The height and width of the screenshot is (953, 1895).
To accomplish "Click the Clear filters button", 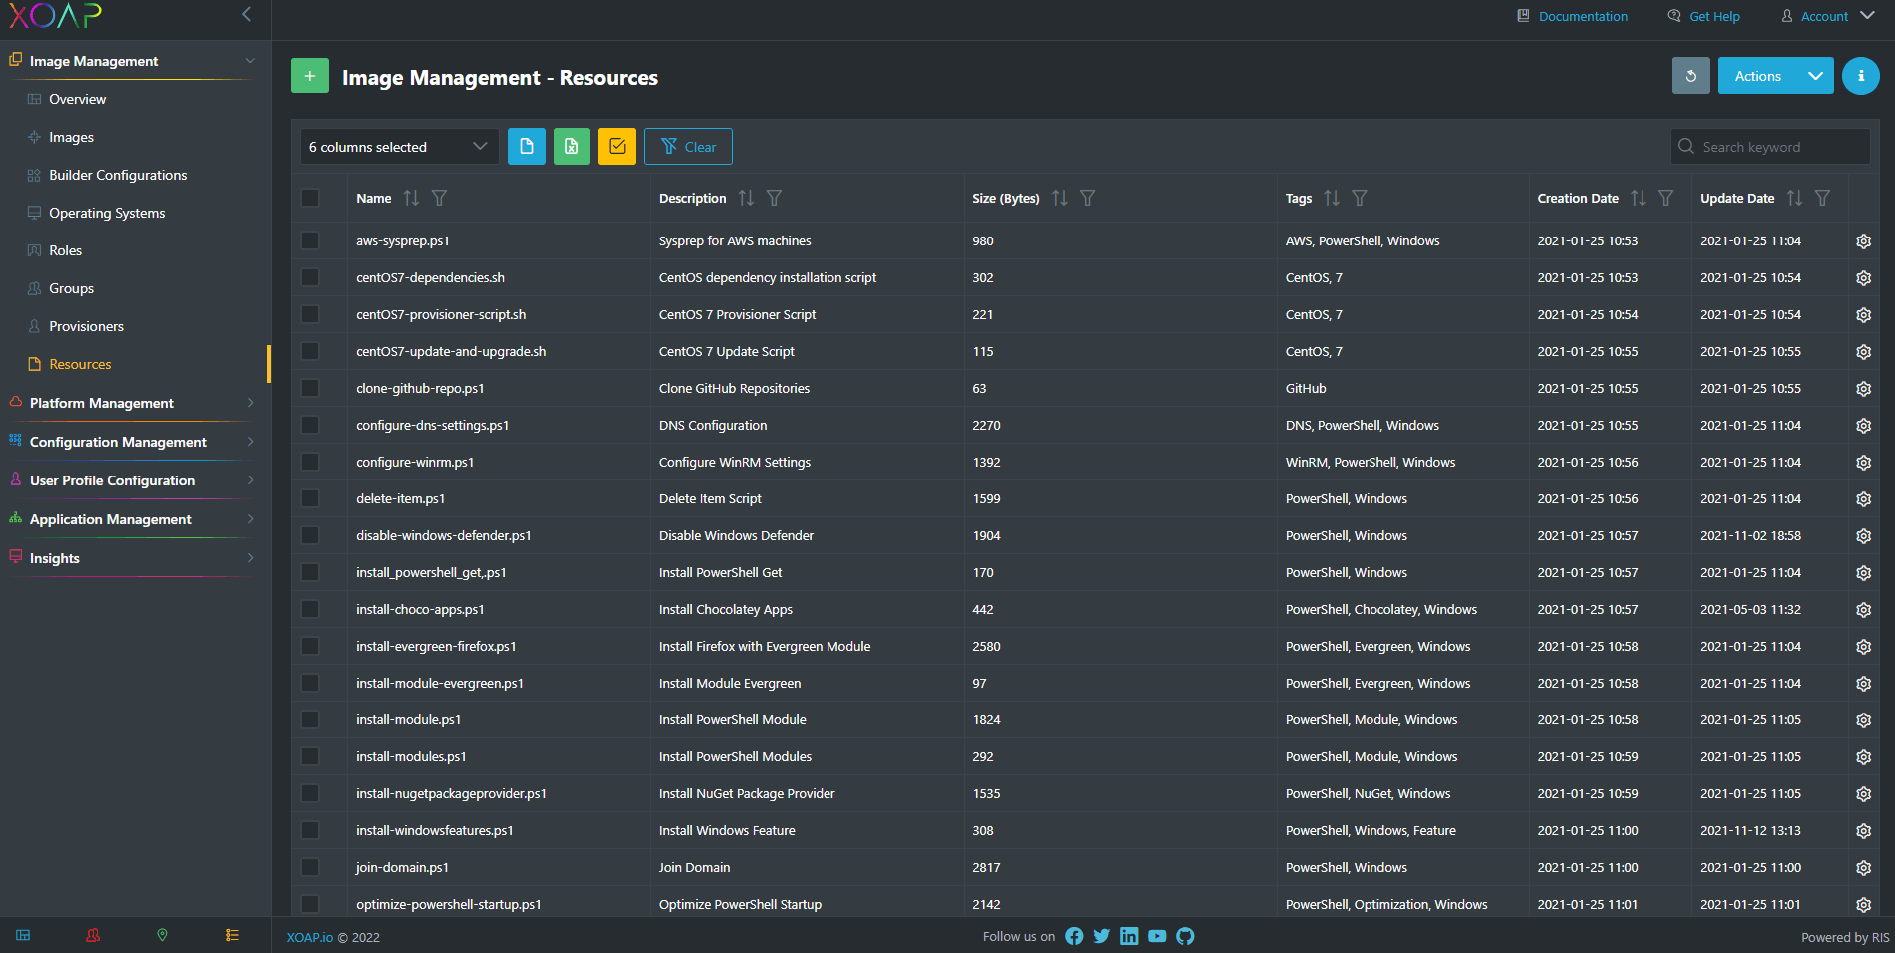I will [688, 147].
